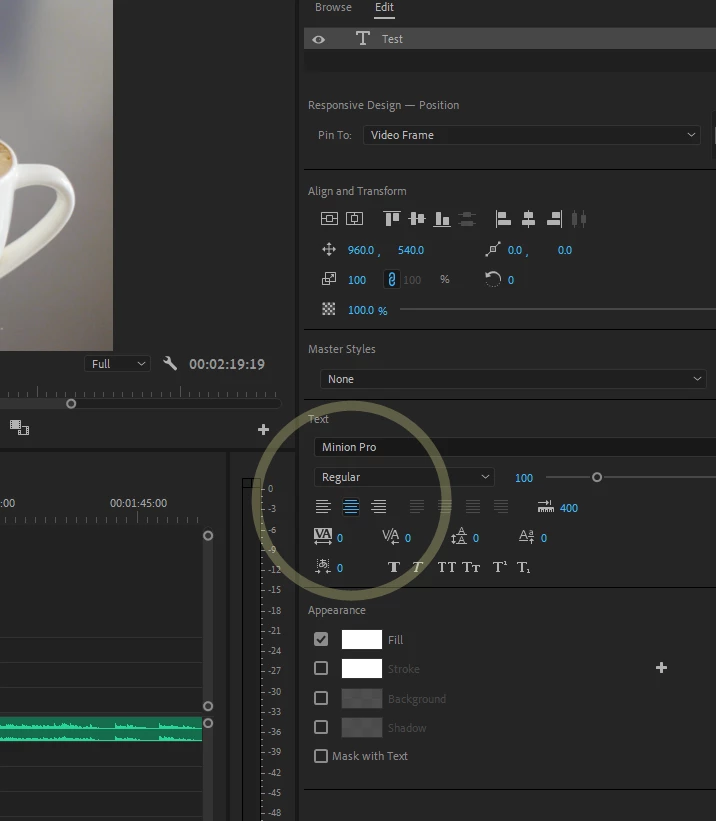This screenshot has height=821, width=716.
Task: Click the white Fill color swatch
Action: tap(362, 639)
